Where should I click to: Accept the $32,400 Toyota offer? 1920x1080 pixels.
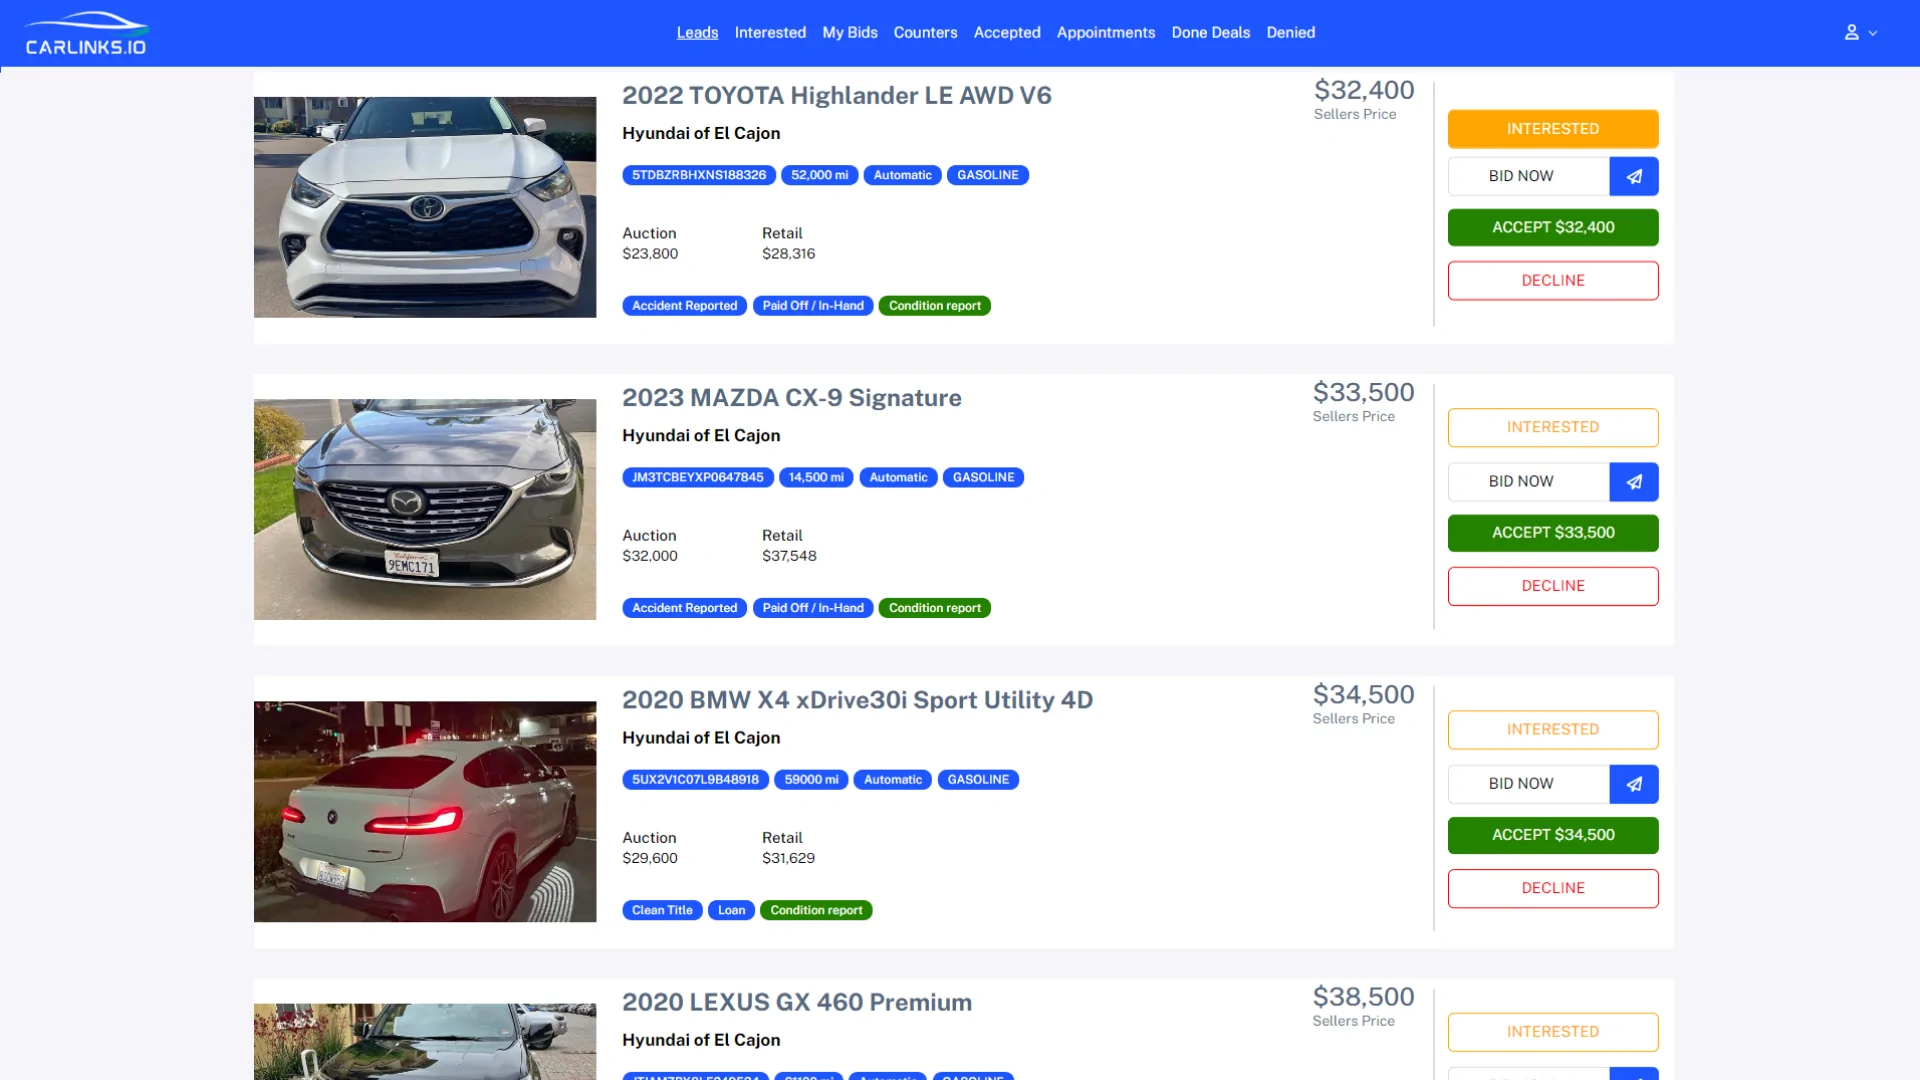pyautogui.click(x=1553, y=228)
